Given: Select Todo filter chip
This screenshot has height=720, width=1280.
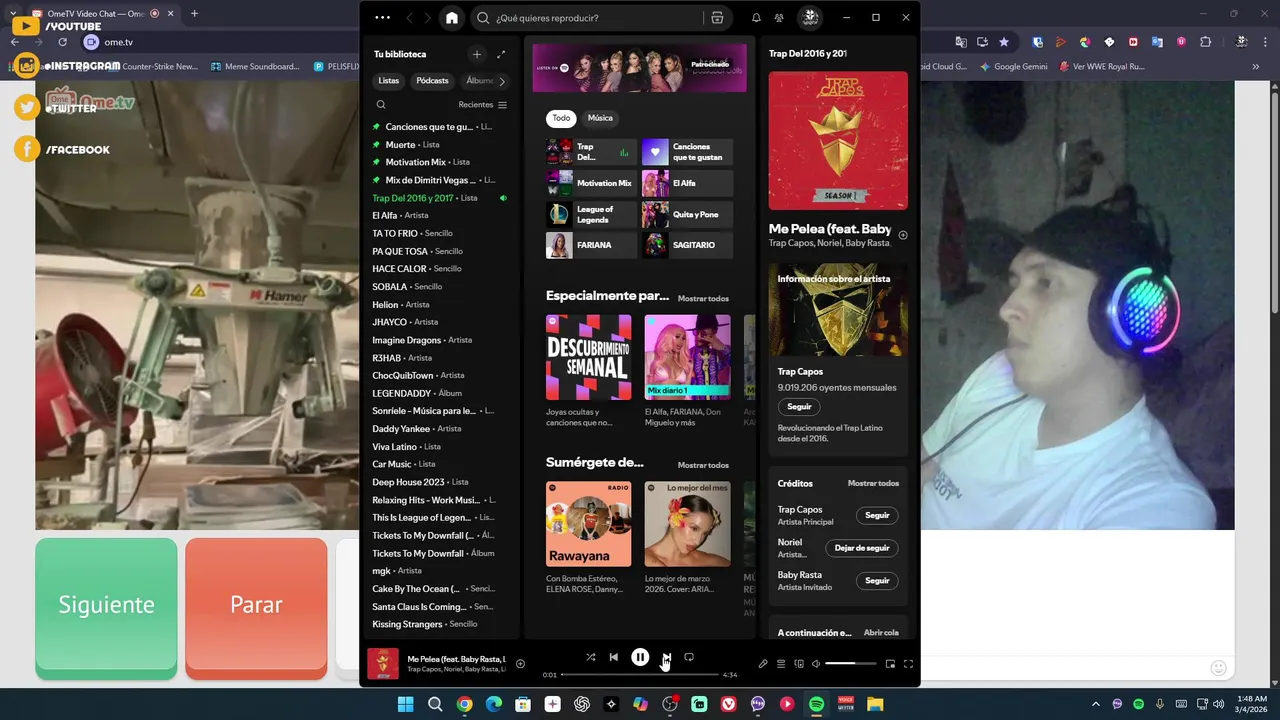Looking at the screenshot, I should tap(562, 118).
